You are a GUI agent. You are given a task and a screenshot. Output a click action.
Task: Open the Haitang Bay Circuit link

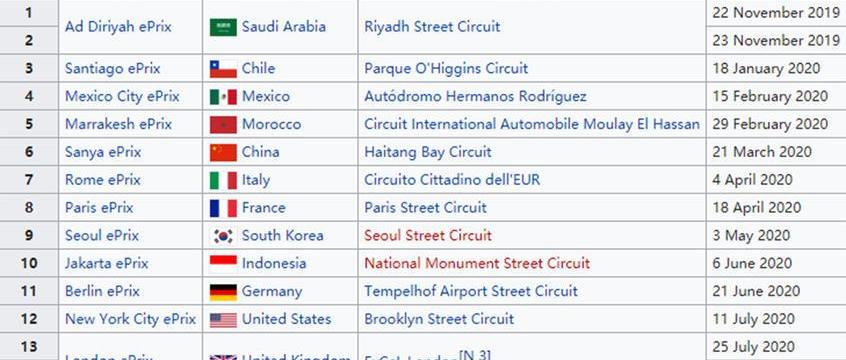click(428, 152)
